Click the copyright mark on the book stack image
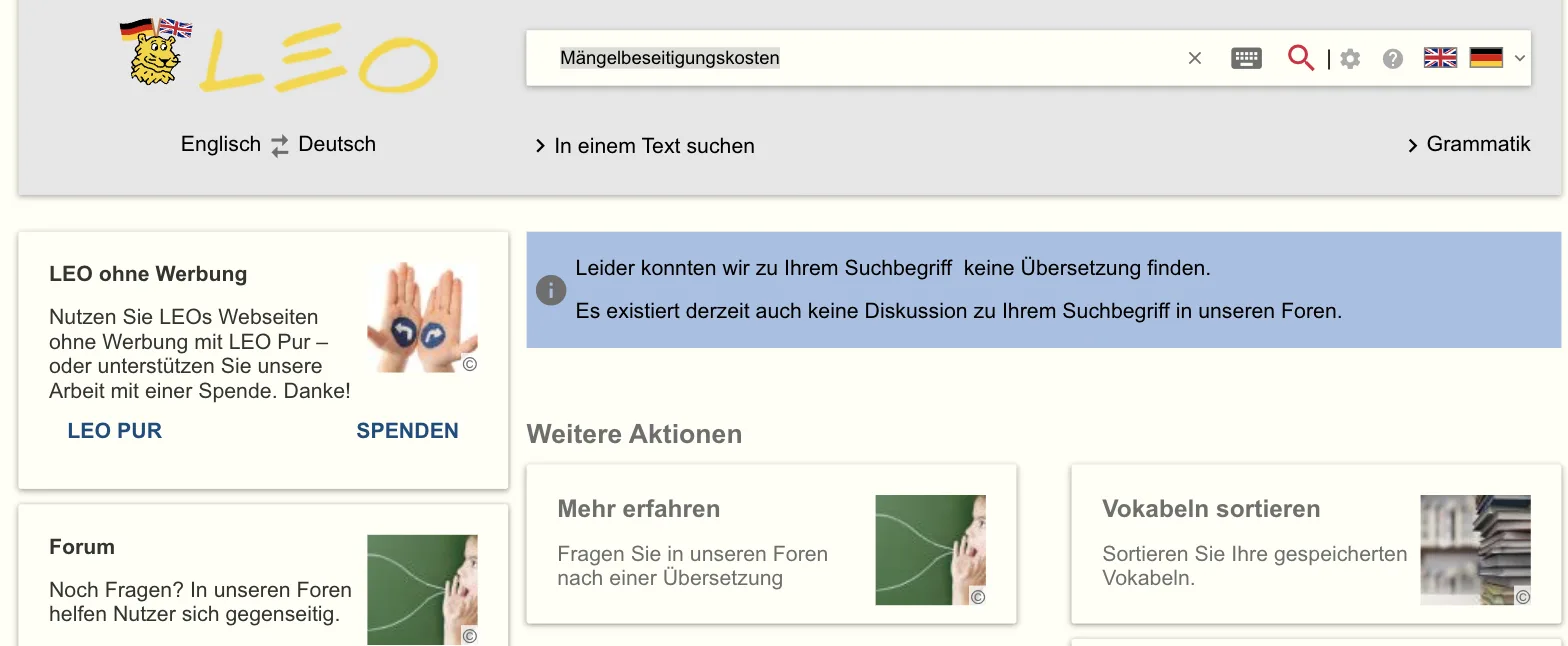Viewport: 1568px width, 646px height. click(x=1522, y=597)
